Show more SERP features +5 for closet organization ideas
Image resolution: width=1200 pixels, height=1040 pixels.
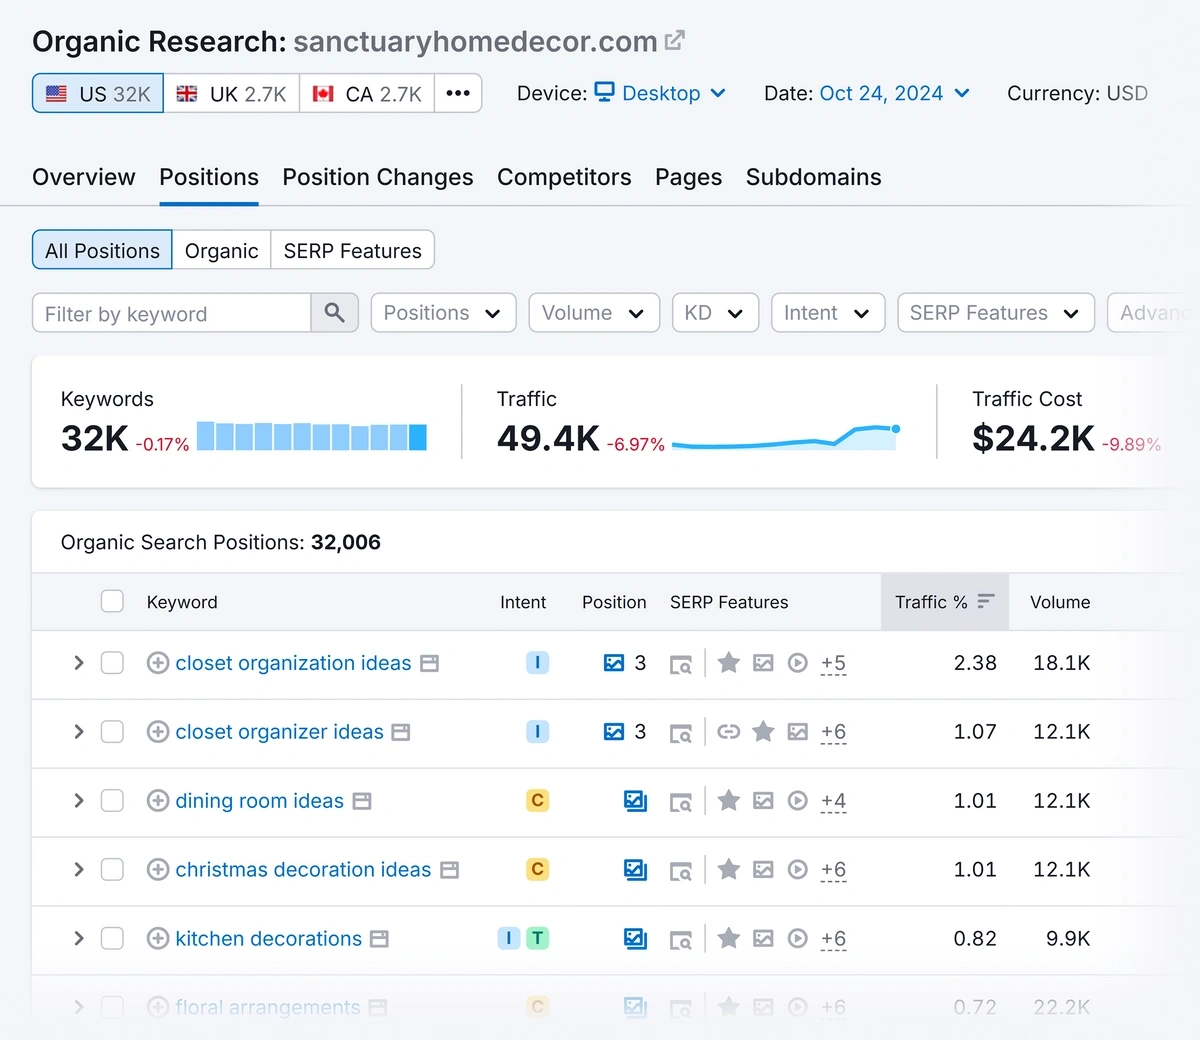(833, 663)
